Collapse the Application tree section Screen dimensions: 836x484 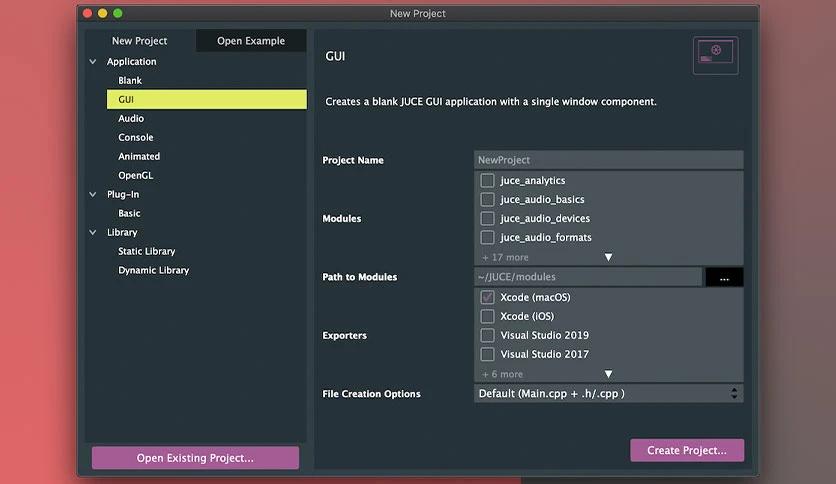pos(93,62)
